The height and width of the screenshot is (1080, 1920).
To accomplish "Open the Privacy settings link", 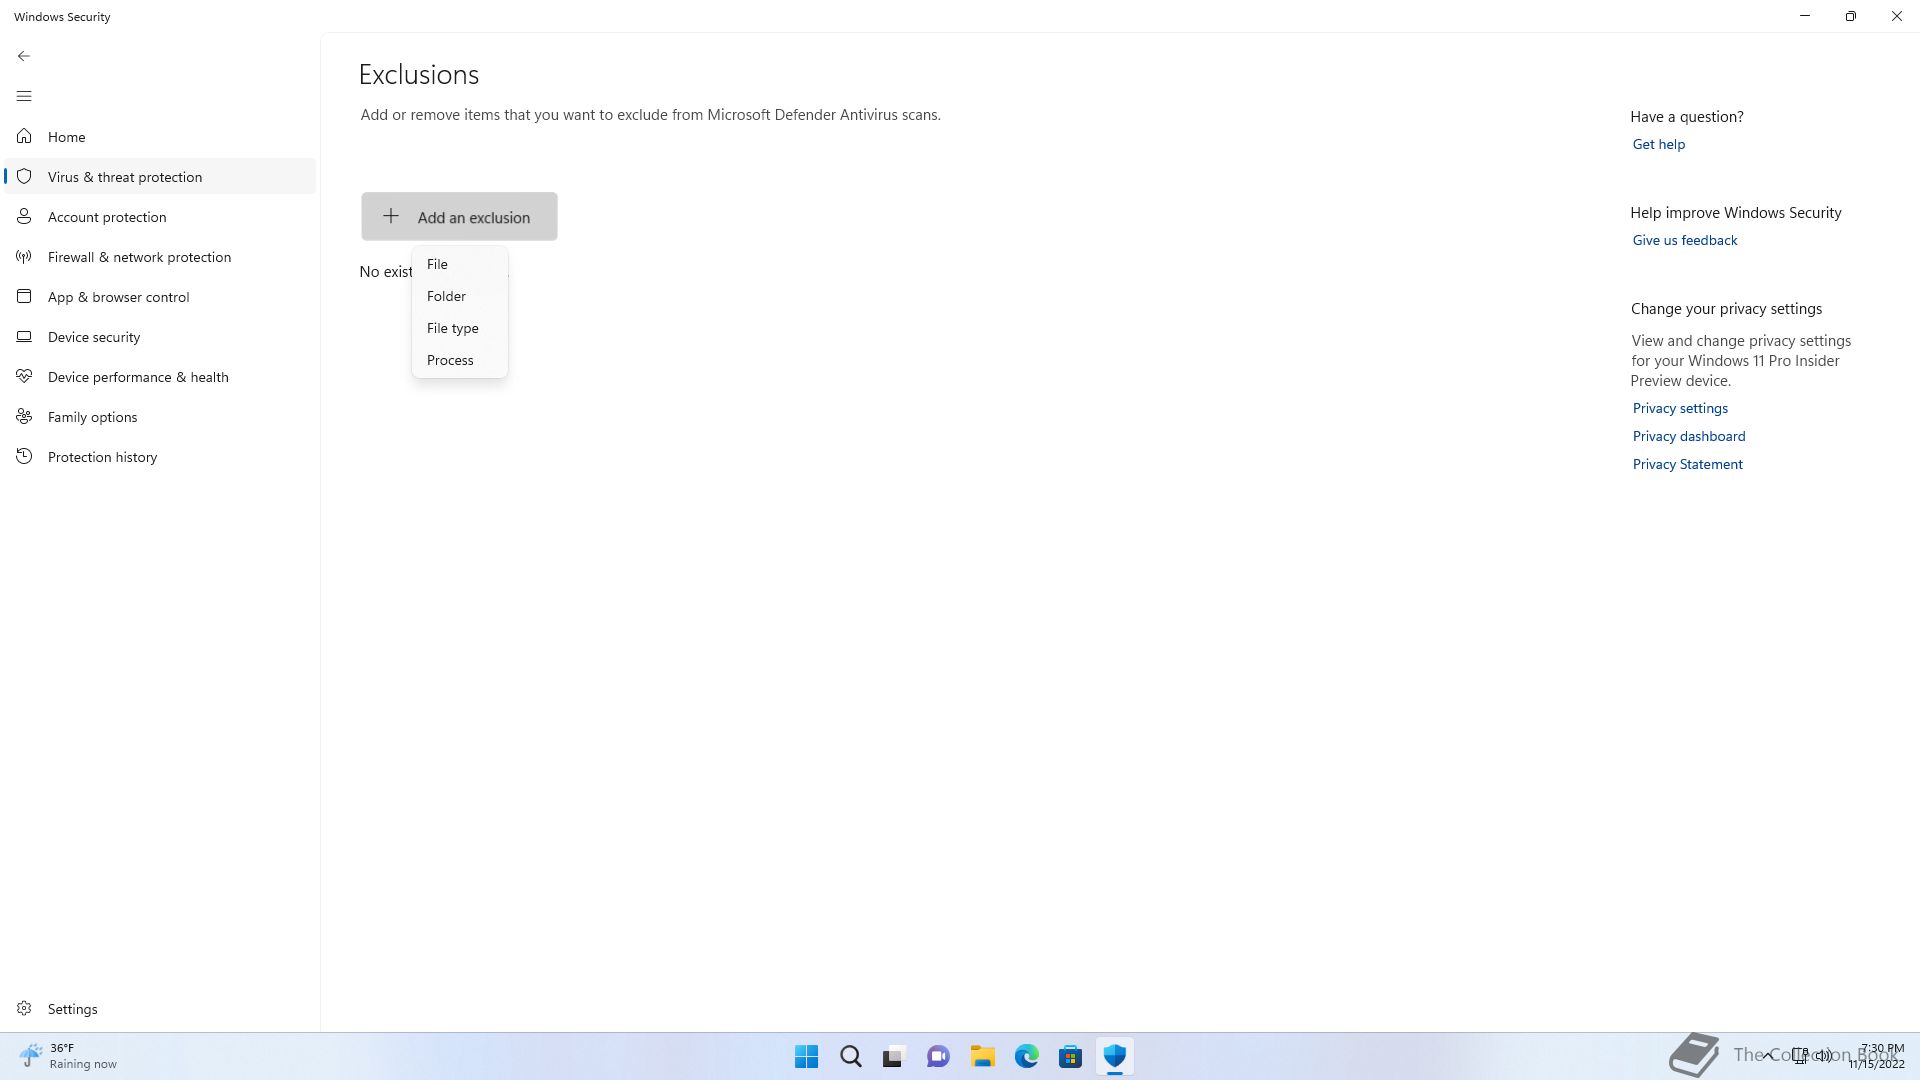I will (1680, 408).
